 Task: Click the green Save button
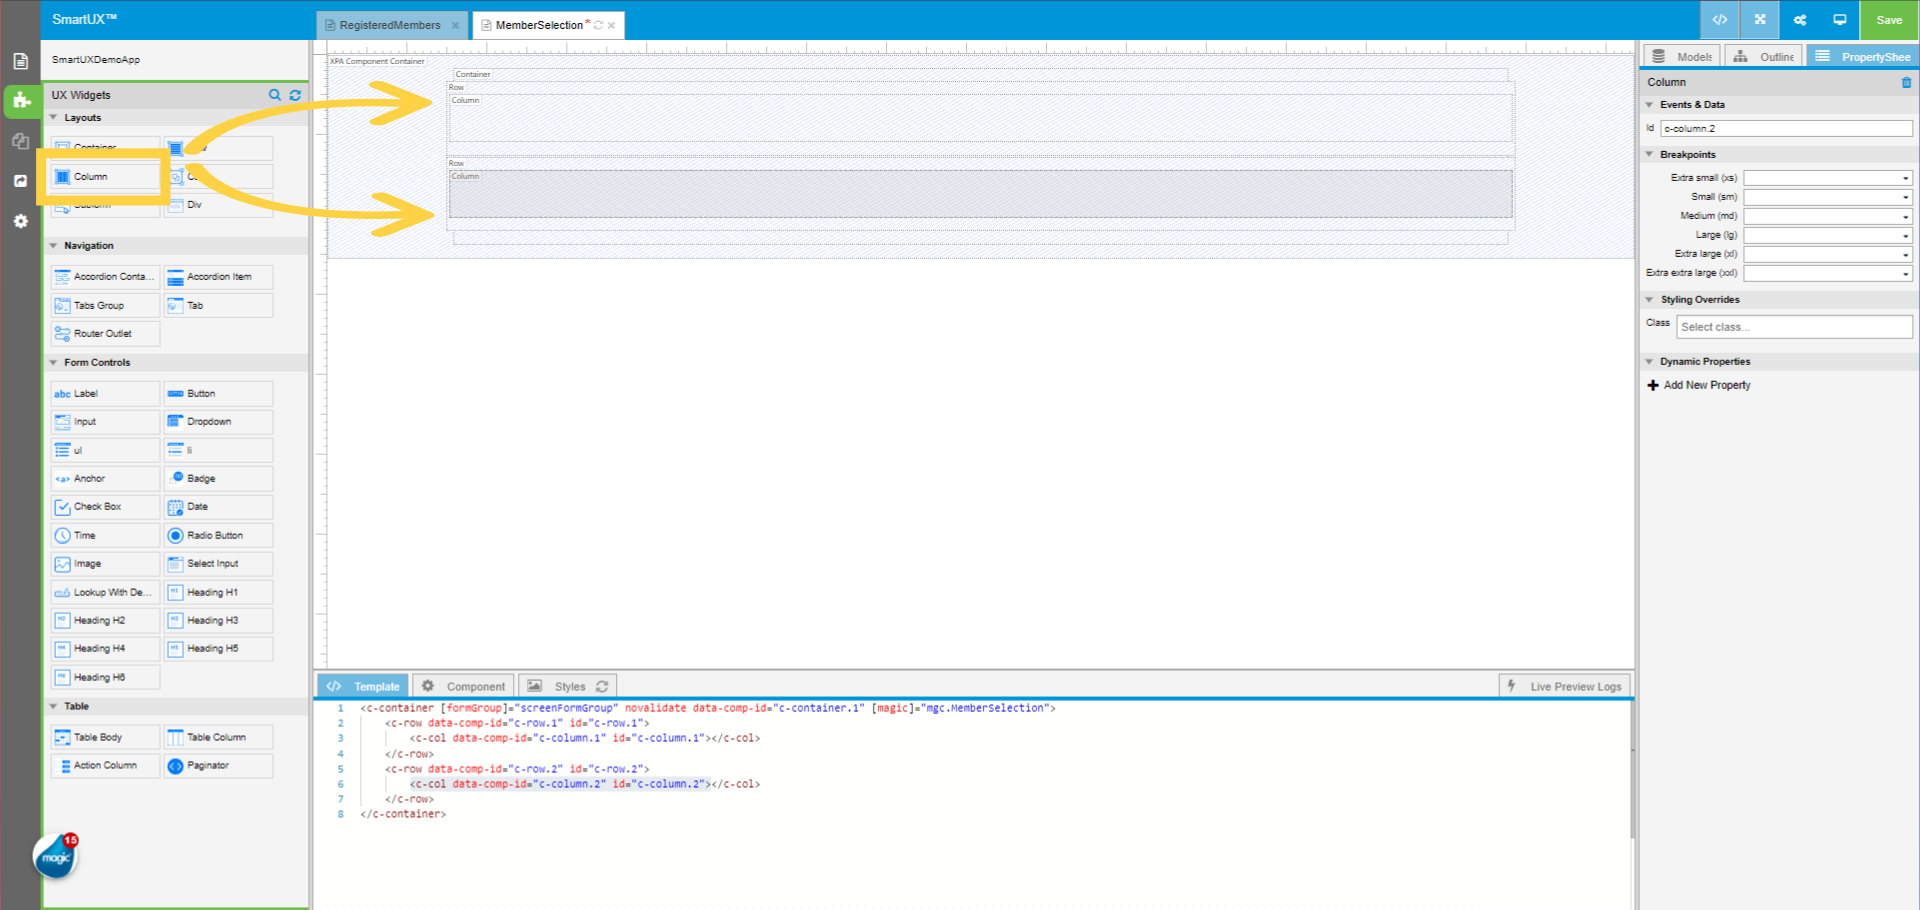[1888, 19]
